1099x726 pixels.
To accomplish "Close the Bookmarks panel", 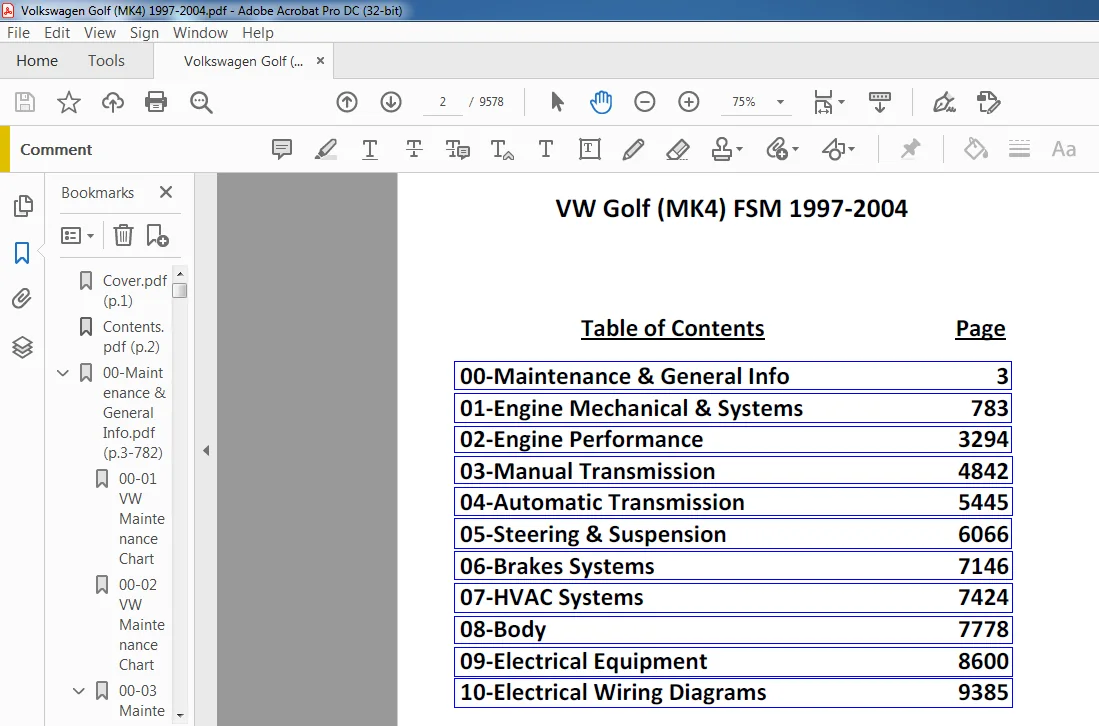I will point(166,192).
